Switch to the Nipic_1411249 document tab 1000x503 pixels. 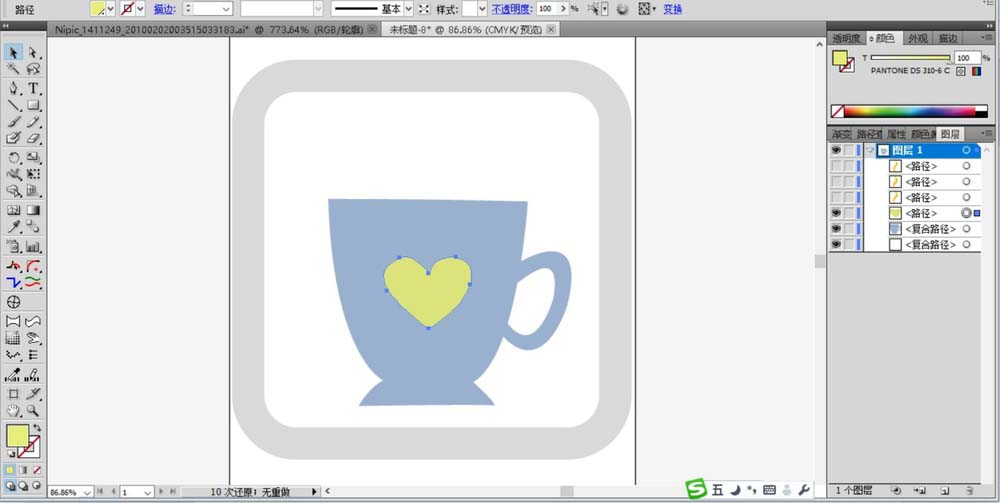[214, 29]
